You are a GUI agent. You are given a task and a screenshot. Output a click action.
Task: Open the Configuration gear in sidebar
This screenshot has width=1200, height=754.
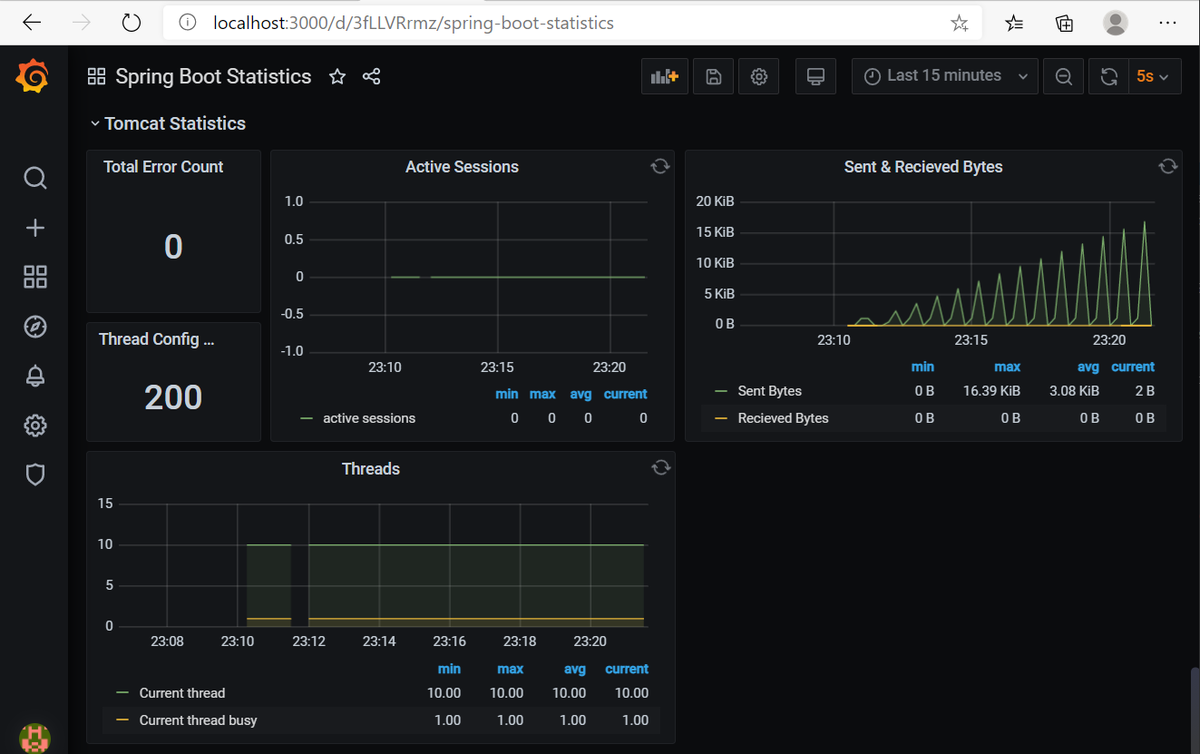click(x=35, y=425)
